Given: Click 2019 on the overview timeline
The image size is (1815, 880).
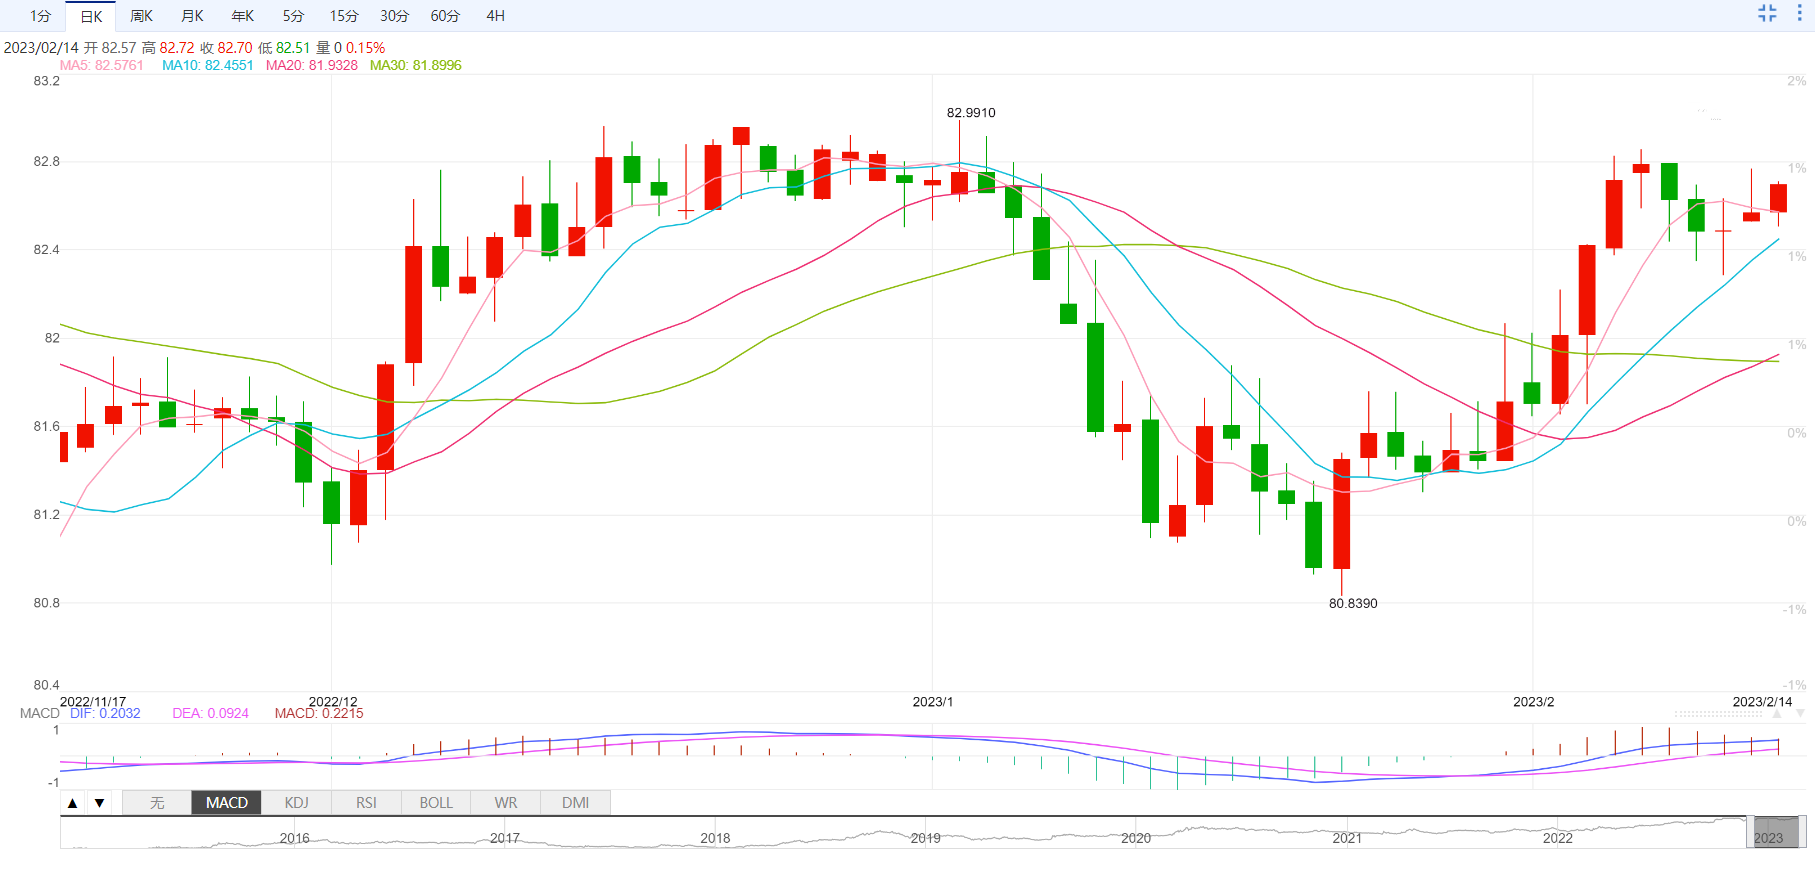Looking at the screenshot, I should [x=926, y=838].
